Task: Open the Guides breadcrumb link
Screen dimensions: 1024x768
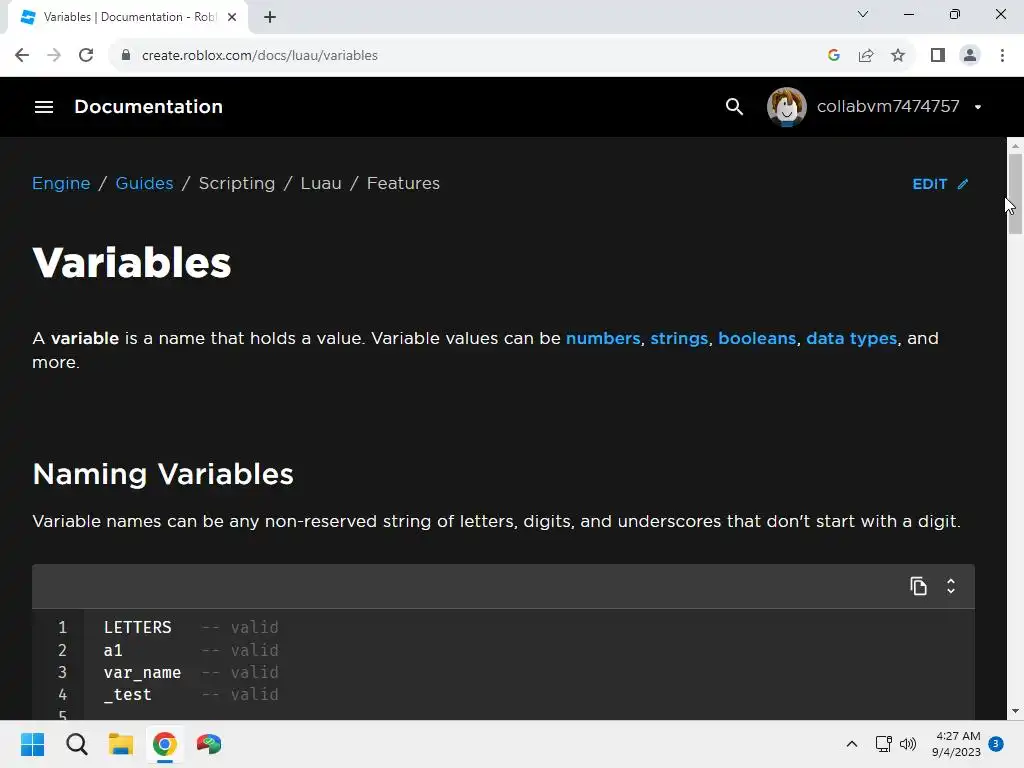Action: coord(144,184)
